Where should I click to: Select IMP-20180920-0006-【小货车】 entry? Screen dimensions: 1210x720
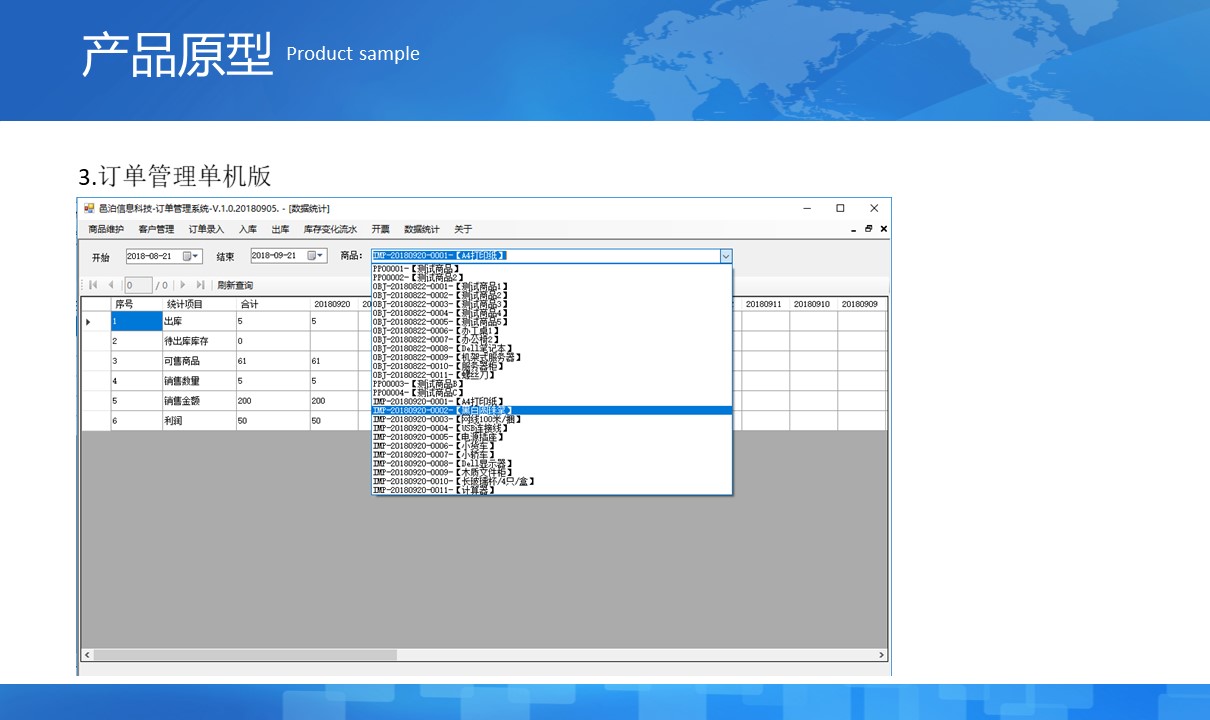pos(552,446)
